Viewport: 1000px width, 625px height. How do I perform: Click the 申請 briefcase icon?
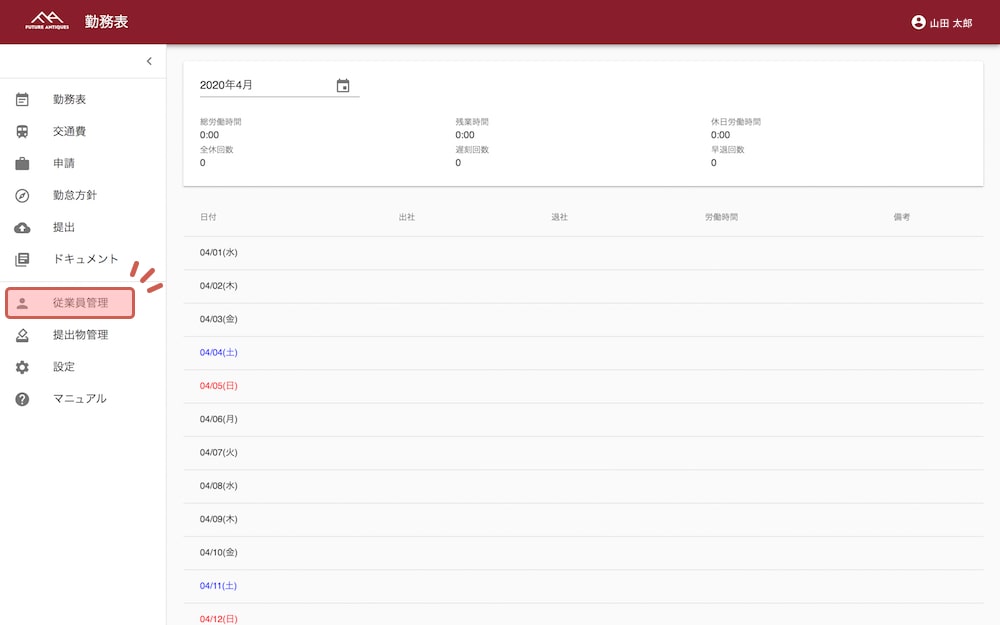22,164
